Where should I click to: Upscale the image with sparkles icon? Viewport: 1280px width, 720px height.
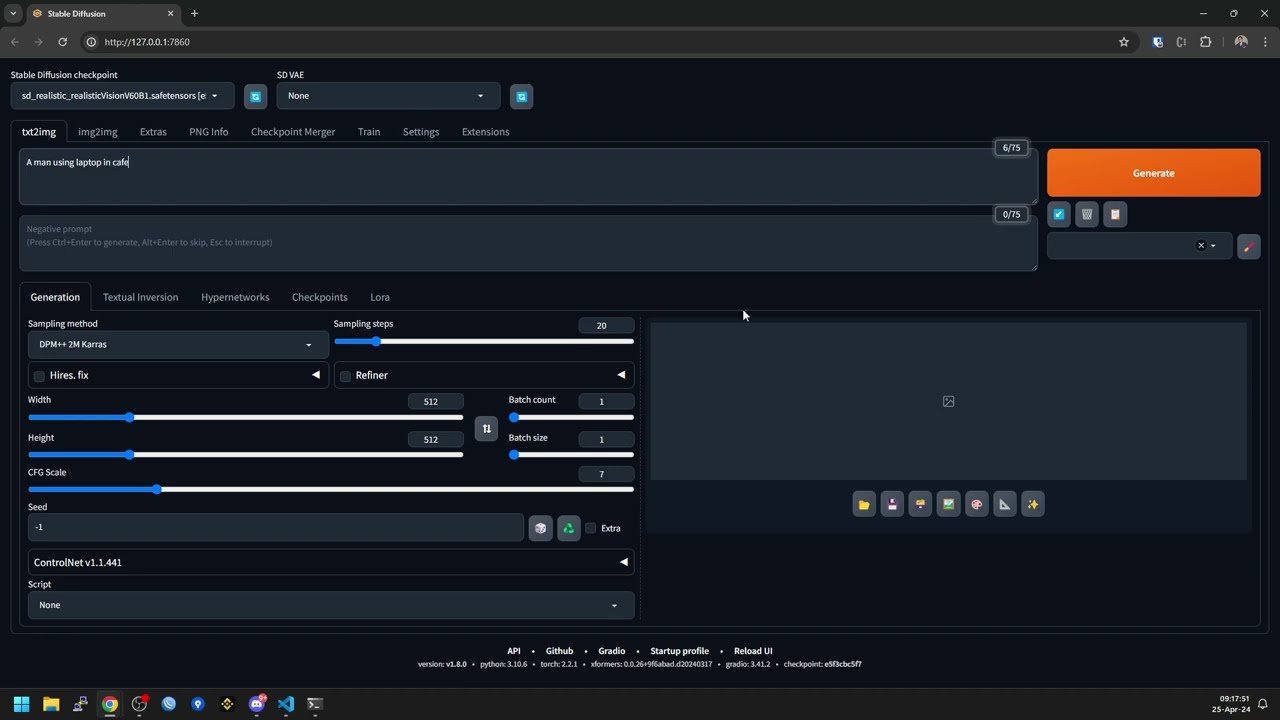click(1033, 505)
